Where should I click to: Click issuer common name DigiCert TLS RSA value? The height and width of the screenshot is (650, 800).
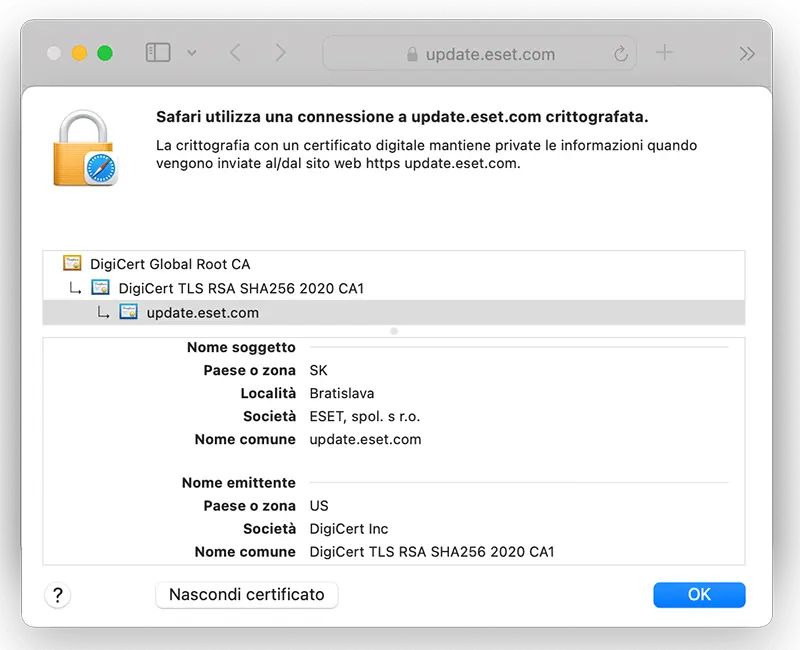click(432, 552)
